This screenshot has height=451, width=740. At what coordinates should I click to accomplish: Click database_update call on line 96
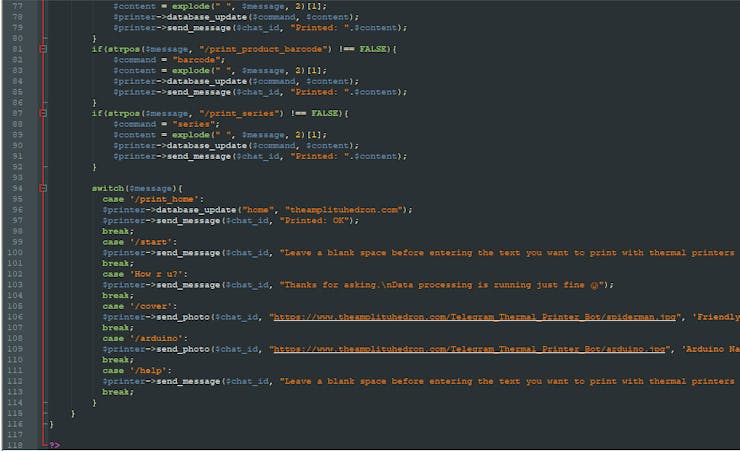(x=196, y=210)
